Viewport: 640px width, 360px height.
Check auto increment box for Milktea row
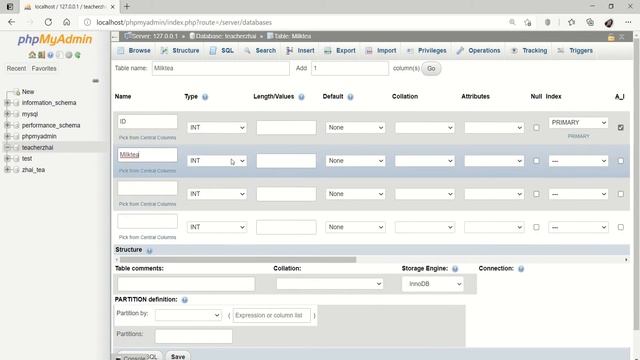click(620, 161)
